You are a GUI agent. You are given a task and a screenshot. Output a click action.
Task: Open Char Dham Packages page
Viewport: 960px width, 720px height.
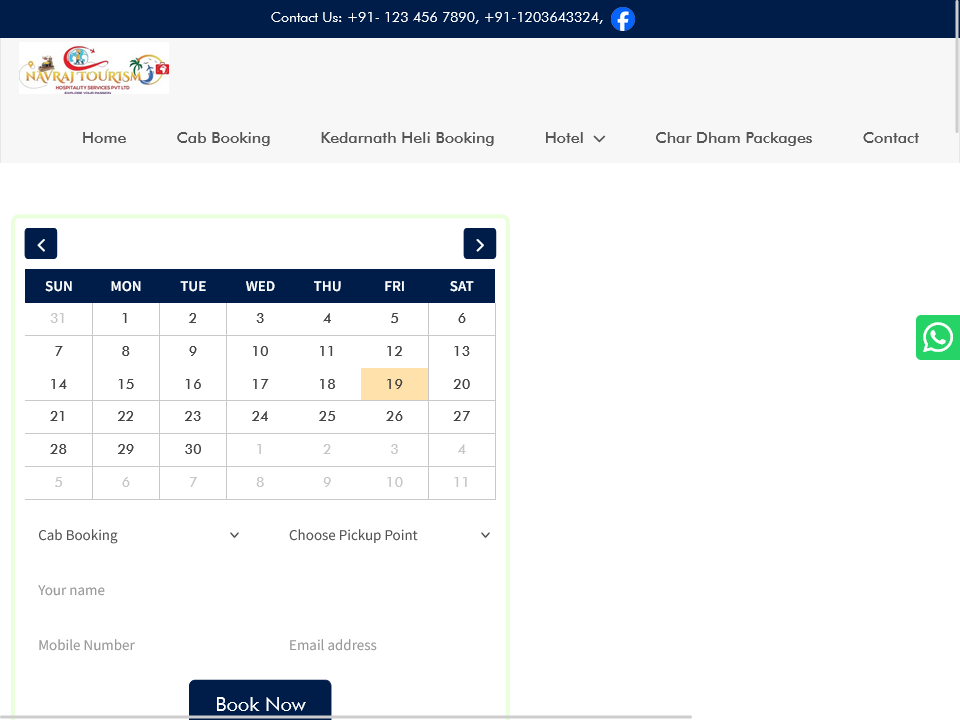(733, 138)
